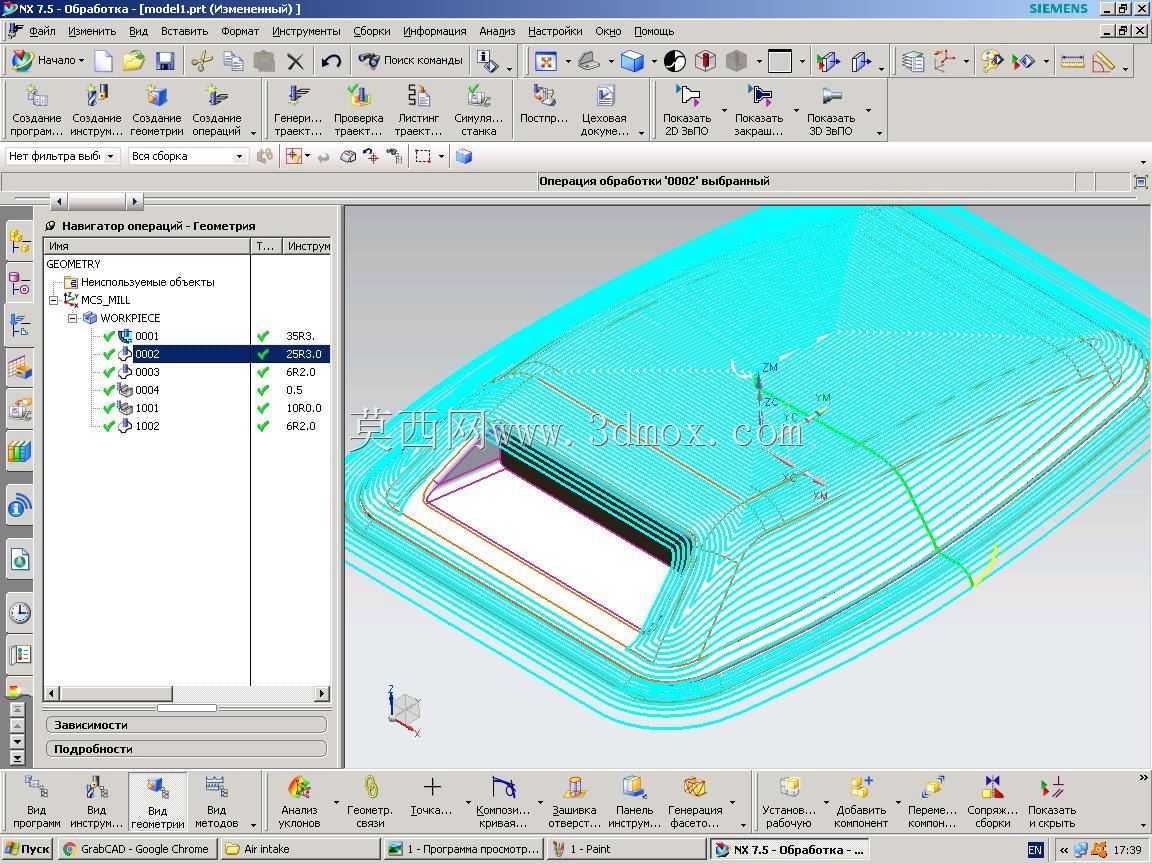Click the Undo arrow icon
This screenshot has width=1152, height=864.
(331, 61)
